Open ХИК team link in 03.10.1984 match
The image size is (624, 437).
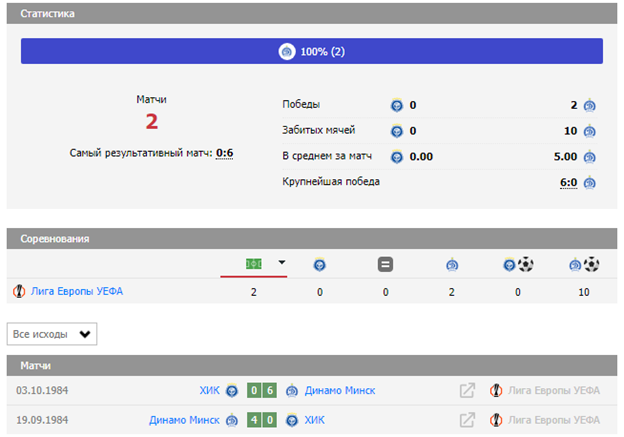click(x=209, y=391)
